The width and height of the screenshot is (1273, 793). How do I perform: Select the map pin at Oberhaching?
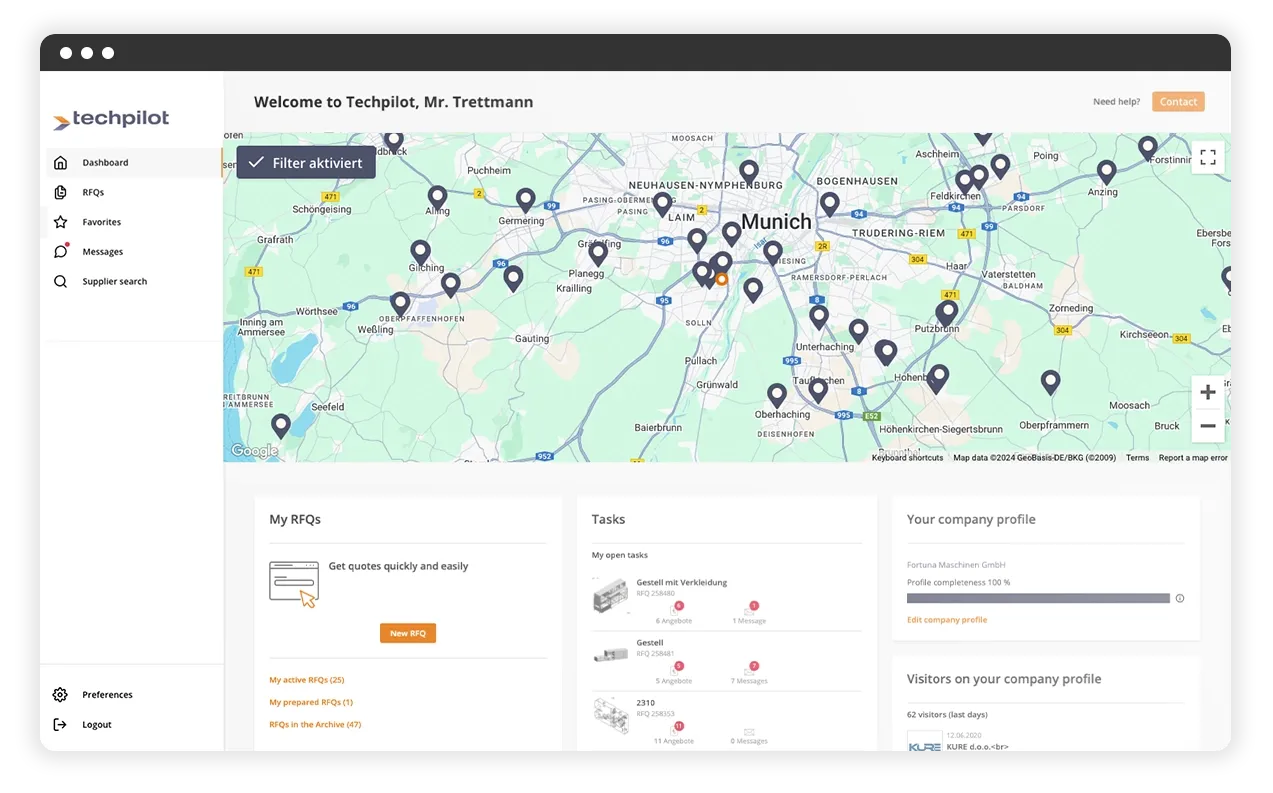pos(777,395)
